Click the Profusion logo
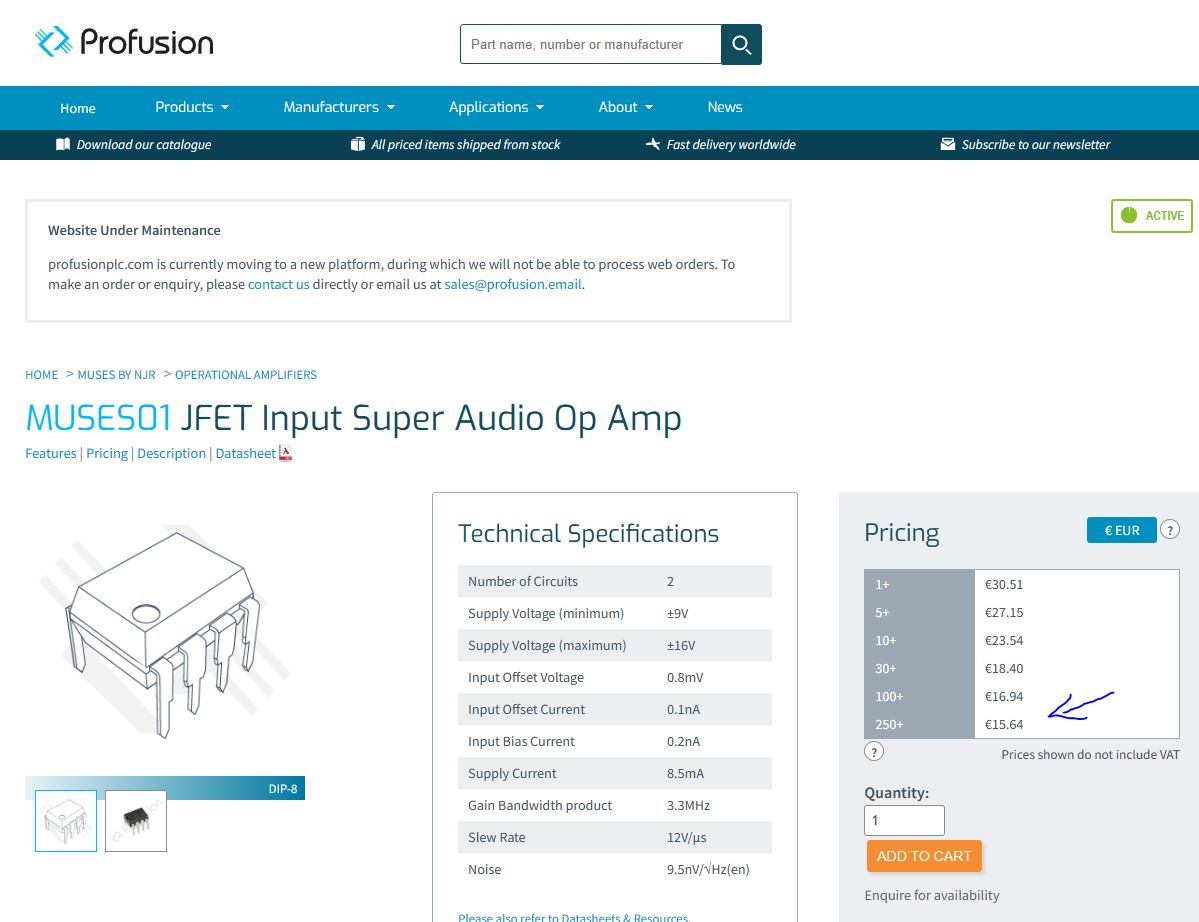1199x922 pixels. (x=124, y=42)
